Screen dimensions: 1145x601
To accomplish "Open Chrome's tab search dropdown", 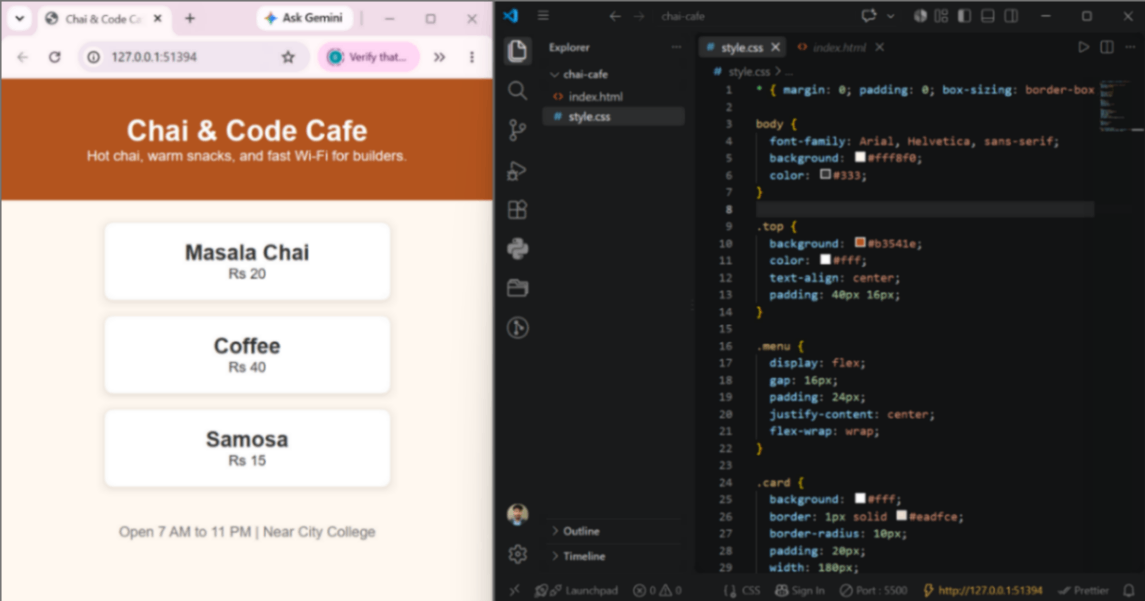I will pyautogui.click(x=20, y=18).
